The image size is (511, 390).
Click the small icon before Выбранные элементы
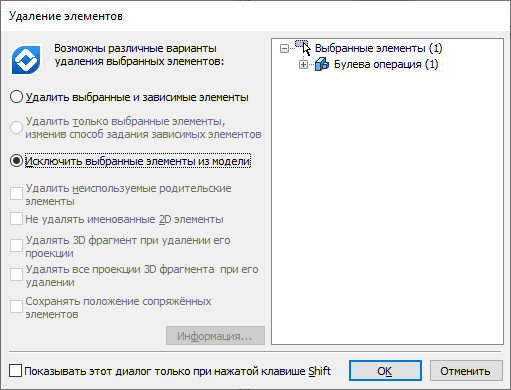pyautogui.click(x=301, y=44)
